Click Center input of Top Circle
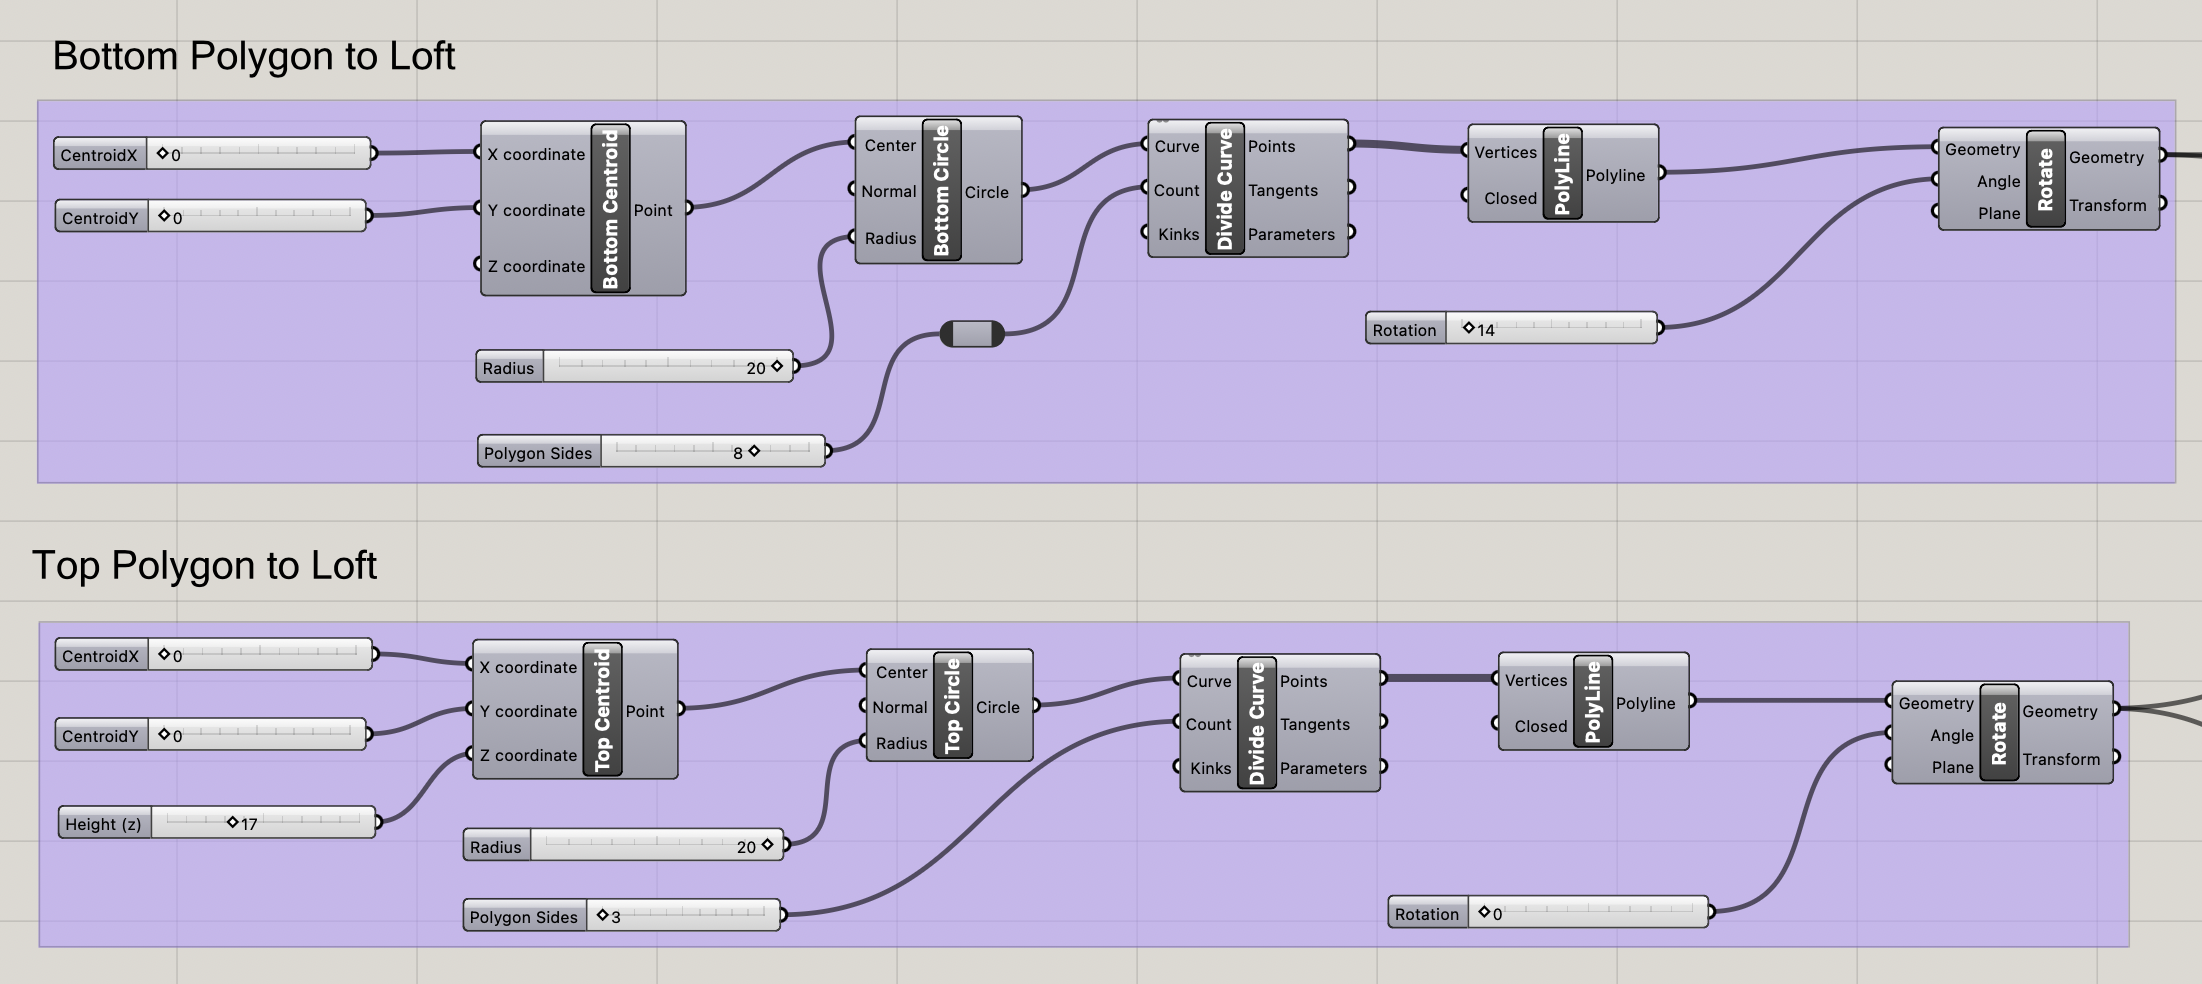 [x=902, y=672]
